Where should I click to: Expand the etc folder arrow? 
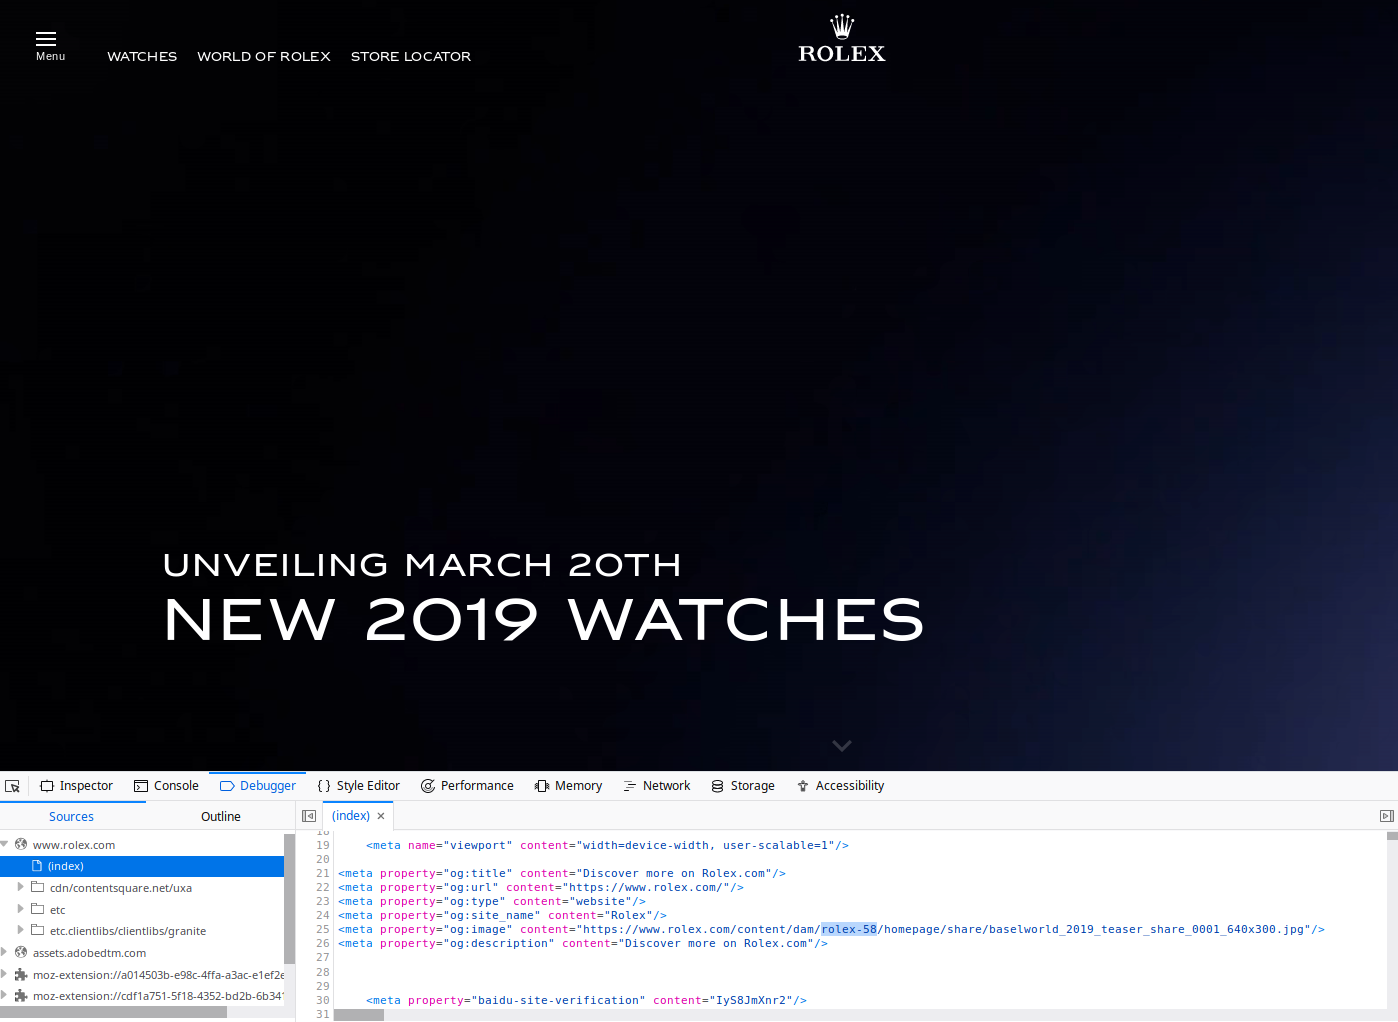[x=20, y=909]
